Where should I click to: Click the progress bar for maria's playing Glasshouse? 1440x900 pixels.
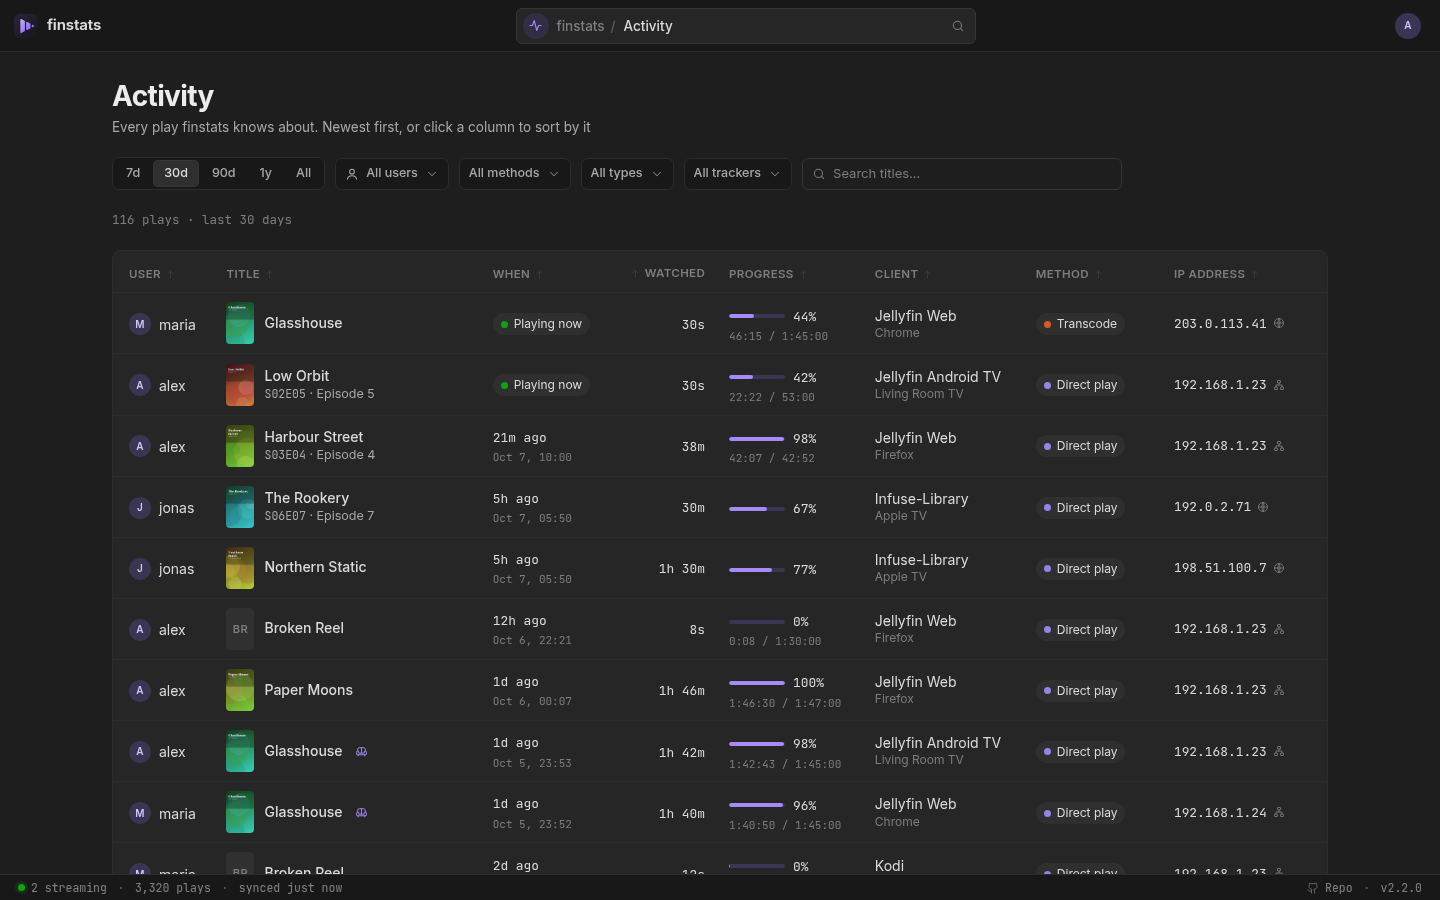click(x=757, y=316)
